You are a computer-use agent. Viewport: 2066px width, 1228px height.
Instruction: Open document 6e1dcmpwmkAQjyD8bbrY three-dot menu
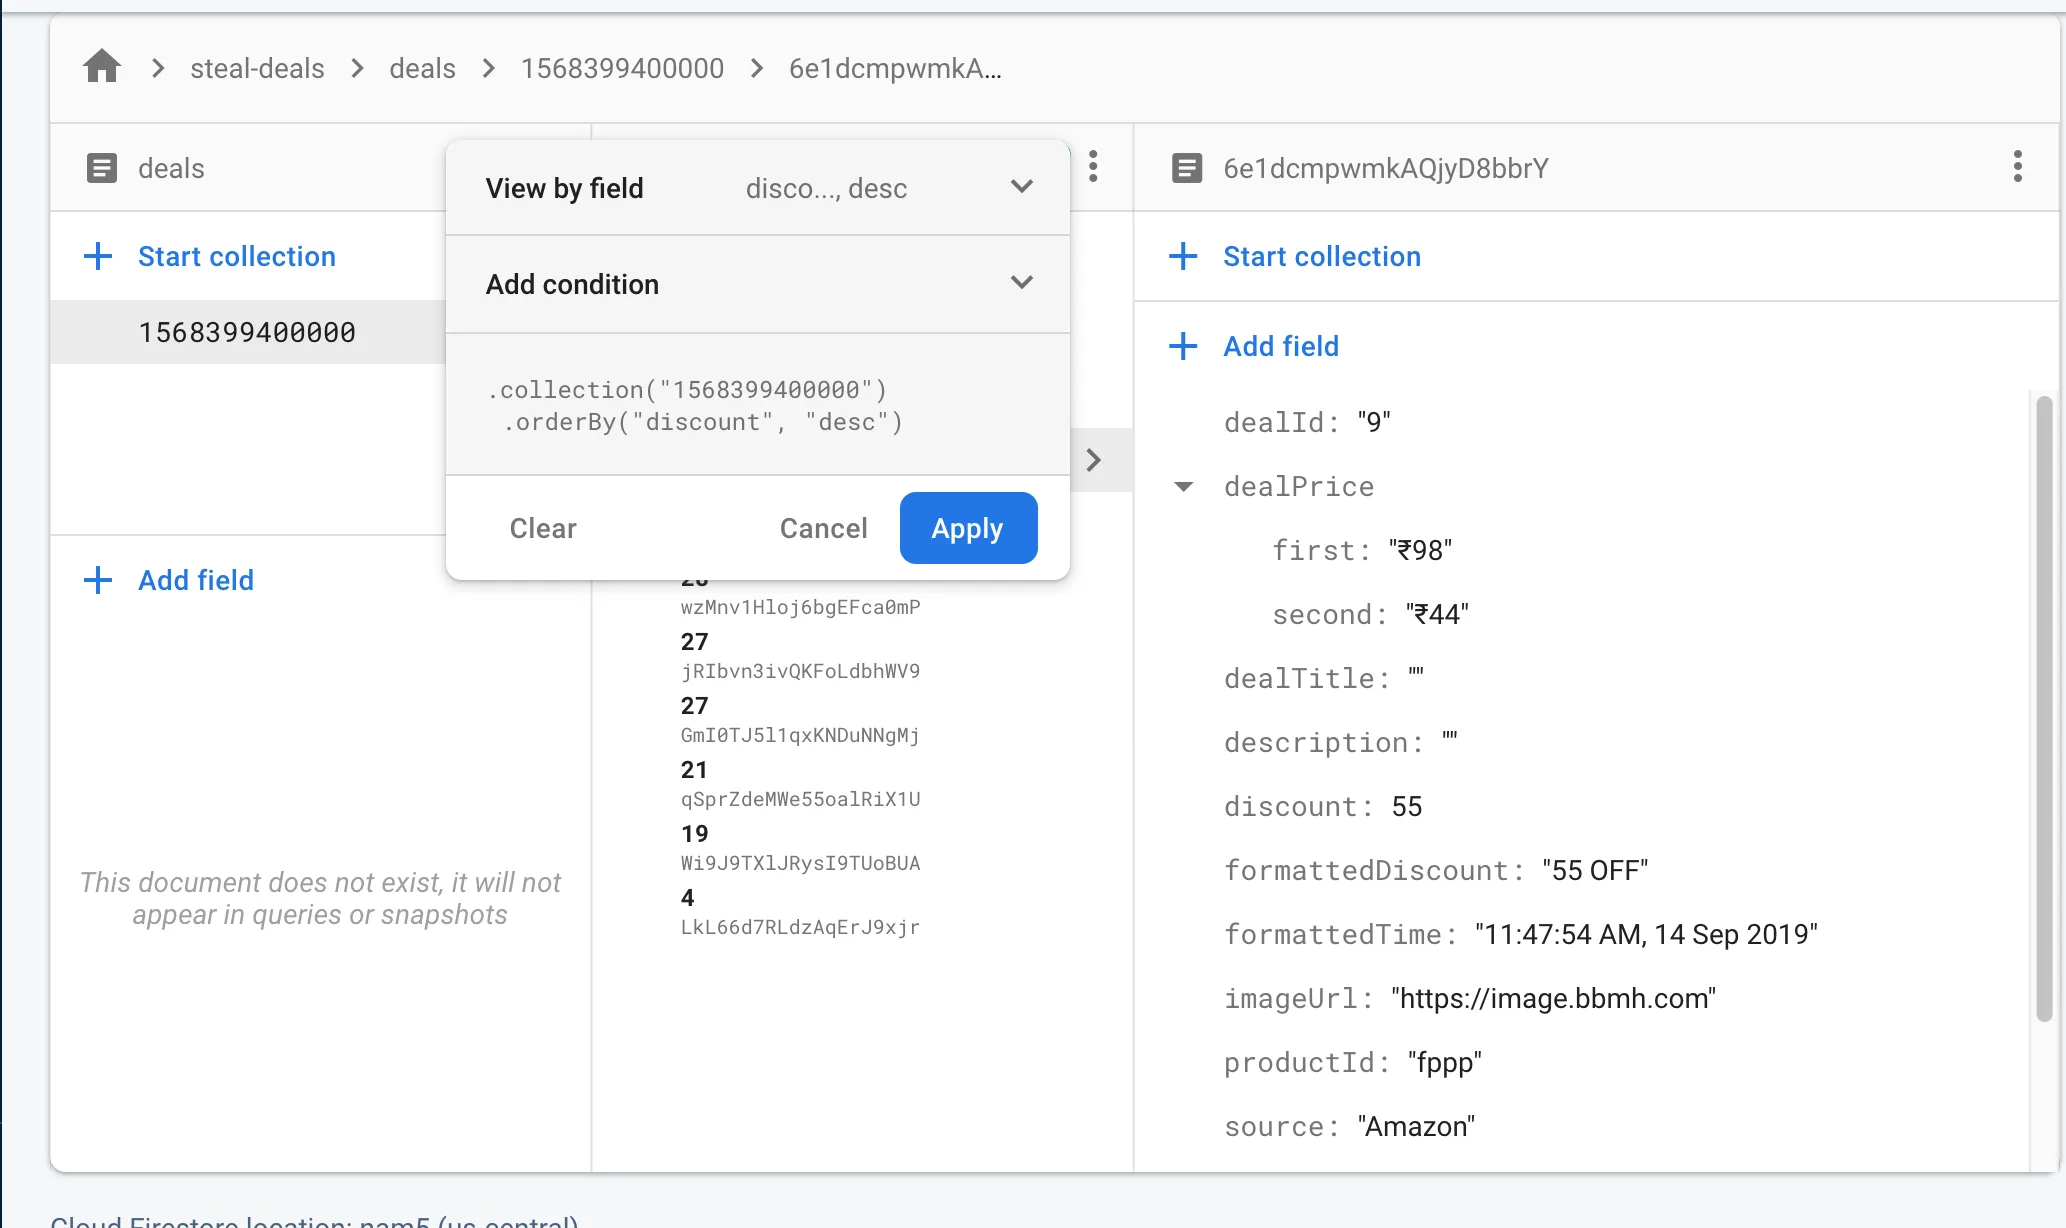tap(2017, 166)
